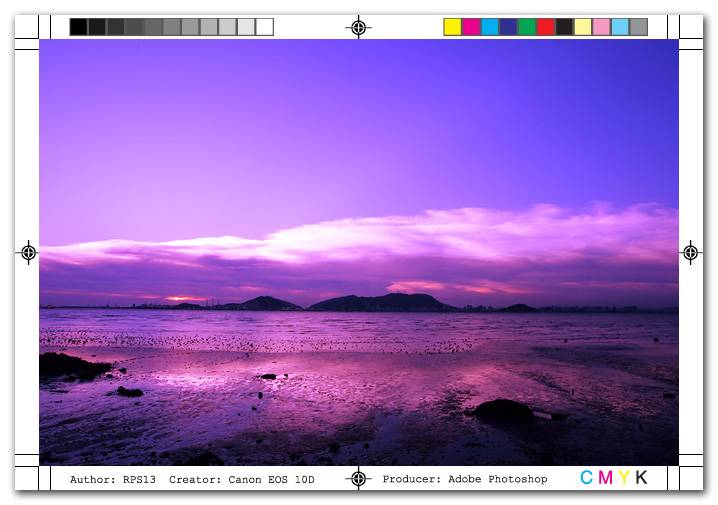This screenshot has height=505, width=718.
Task: Pick the gray swatch in the color bar
Action: (x=639, y=27)
